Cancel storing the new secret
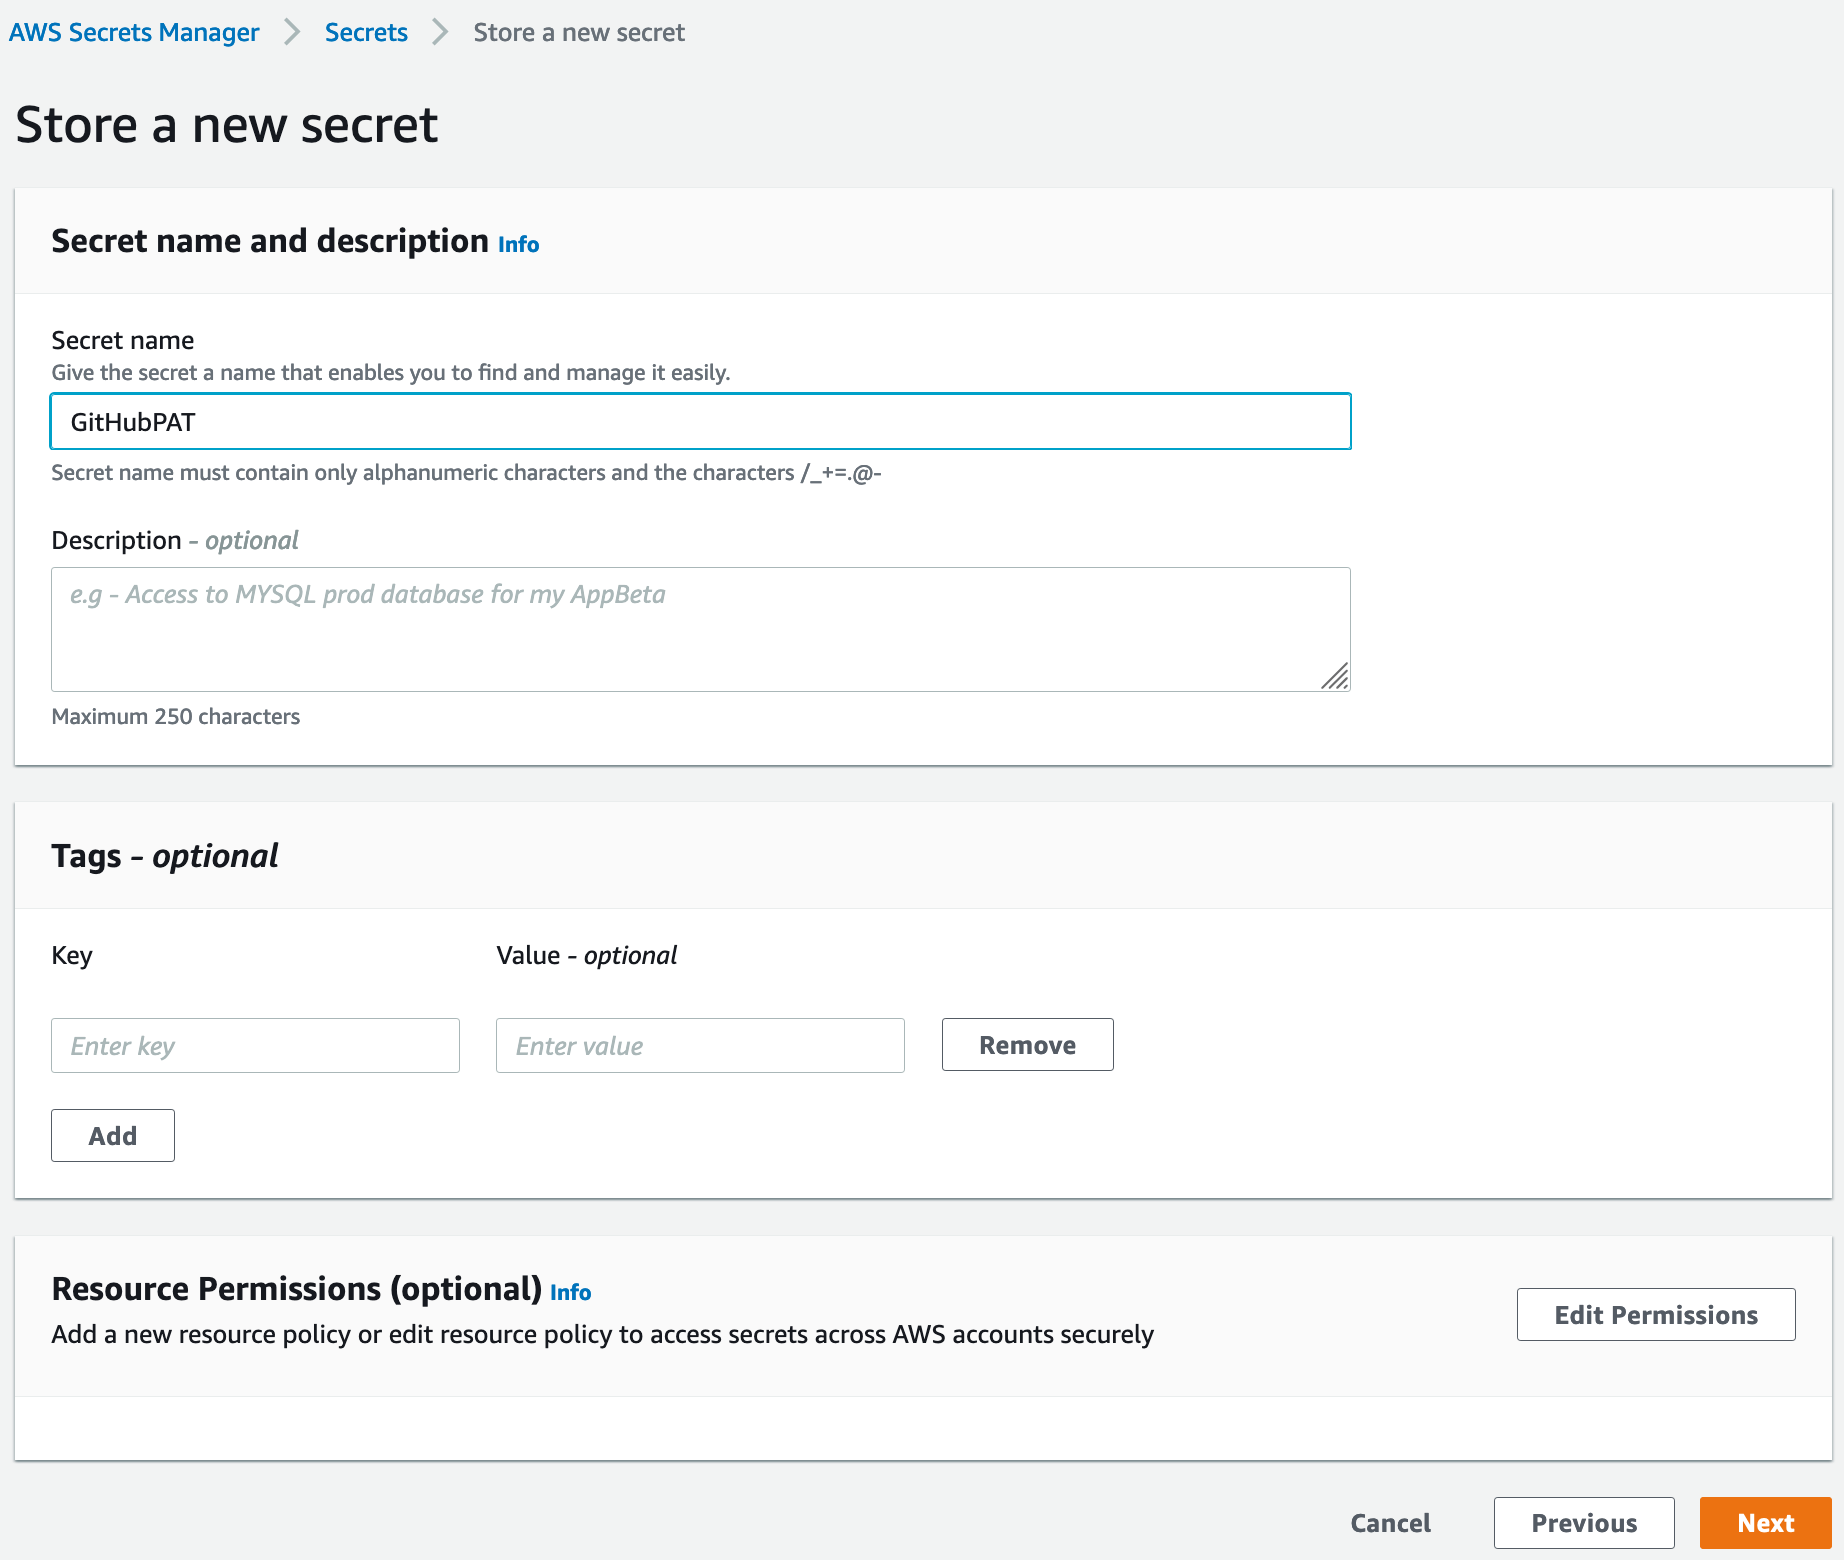This screenshot has width=1844, height=1560. click(x=1390, y=1523)
